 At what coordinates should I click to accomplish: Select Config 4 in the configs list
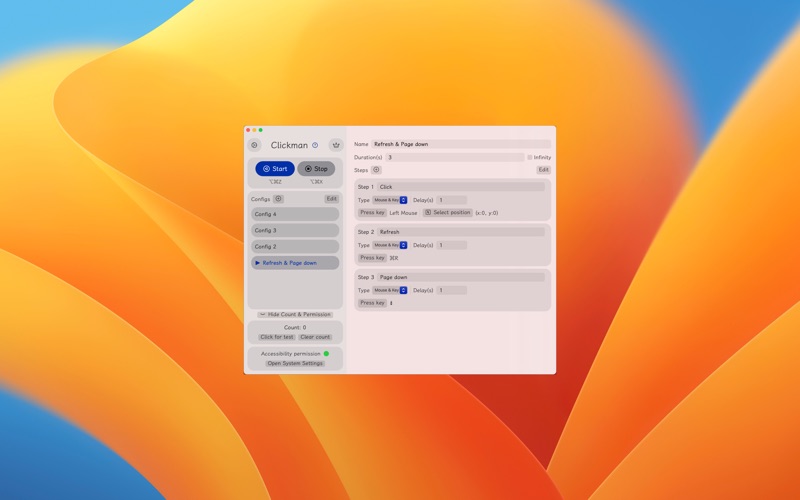click(295, 214)
